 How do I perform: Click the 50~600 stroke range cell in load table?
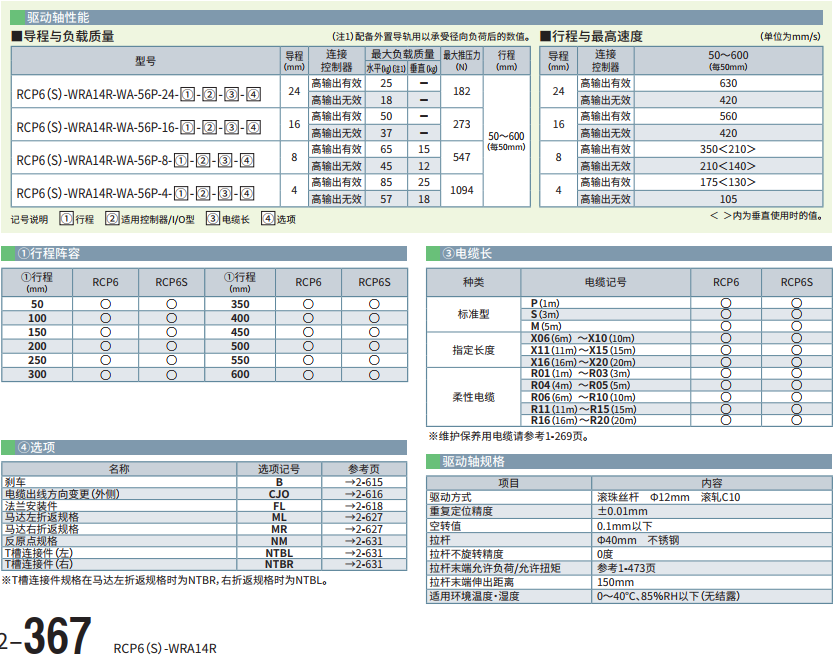507,141
